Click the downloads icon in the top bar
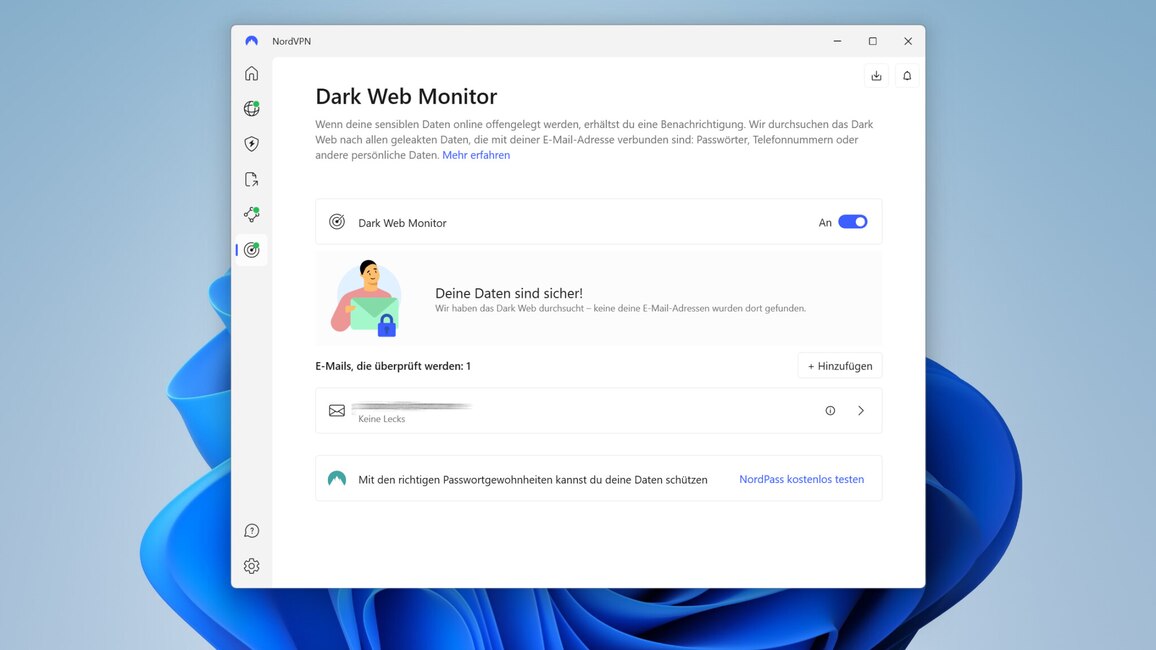The image size is (1156, 650). click(x=876, y=75)
